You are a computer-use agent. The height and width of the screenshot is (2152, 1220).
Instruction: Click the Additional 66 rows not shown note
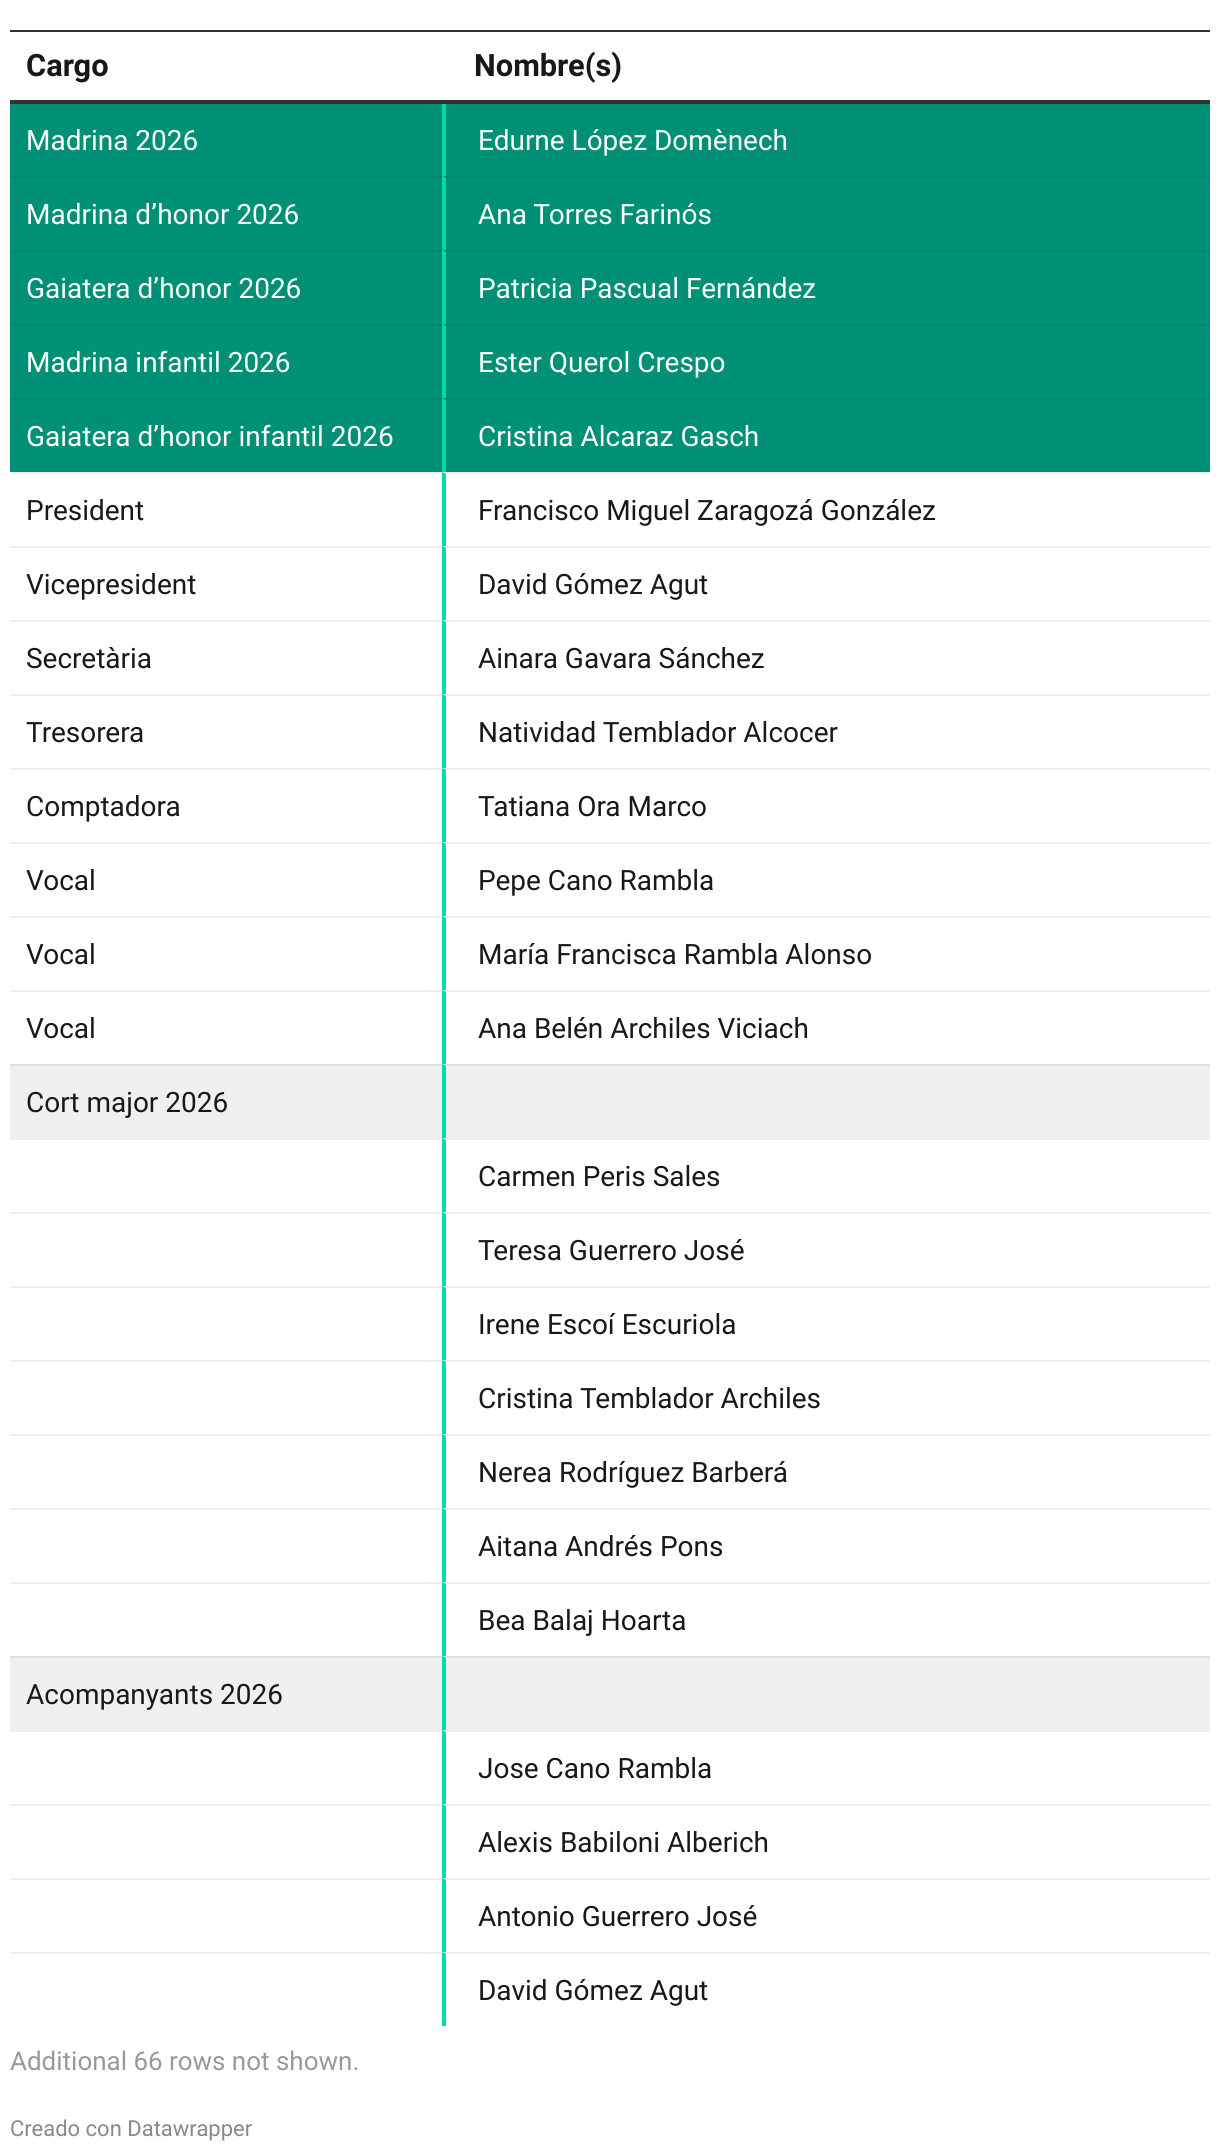(x=184, y=2061)
